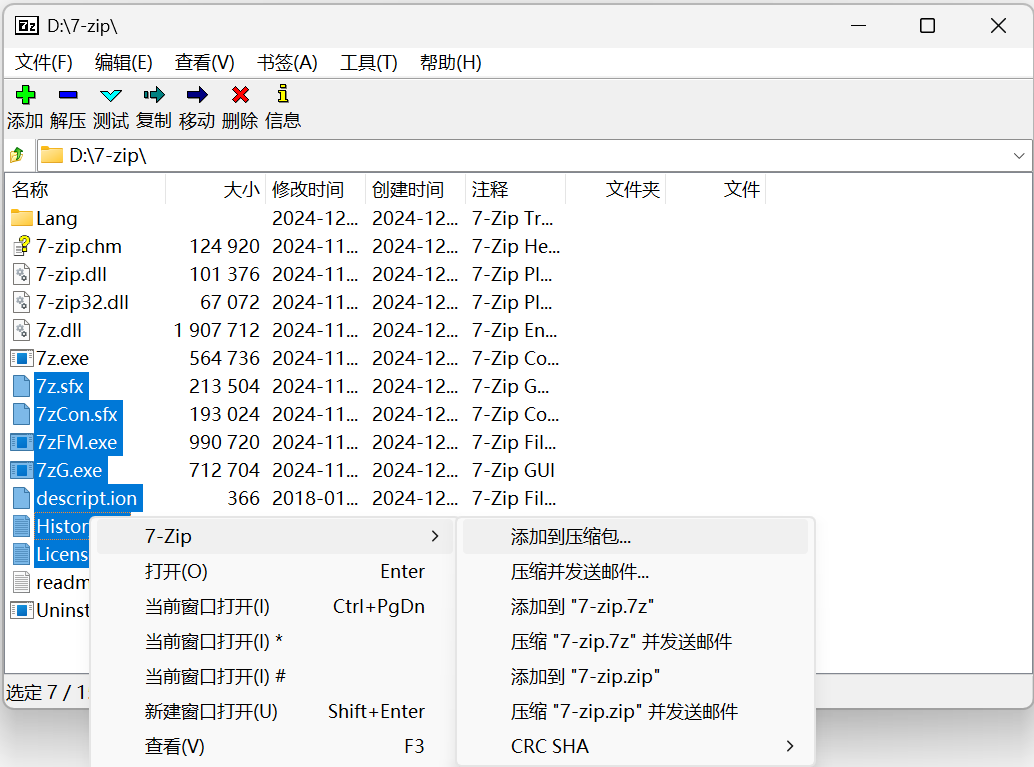The width and height of the screenshot is (1034, 767).
Task: Click the up-folder icon beside address bar
Action: [x=17, y=156]
